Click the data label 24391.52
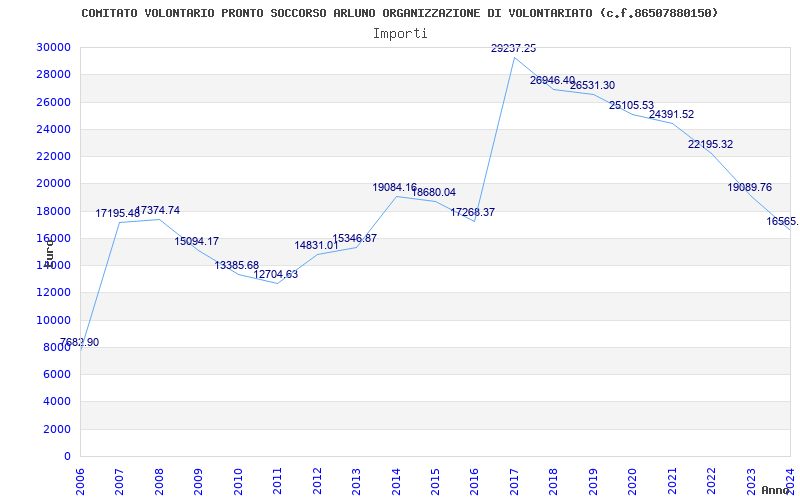This screenshot has width=800, height=500. point(671,114)
